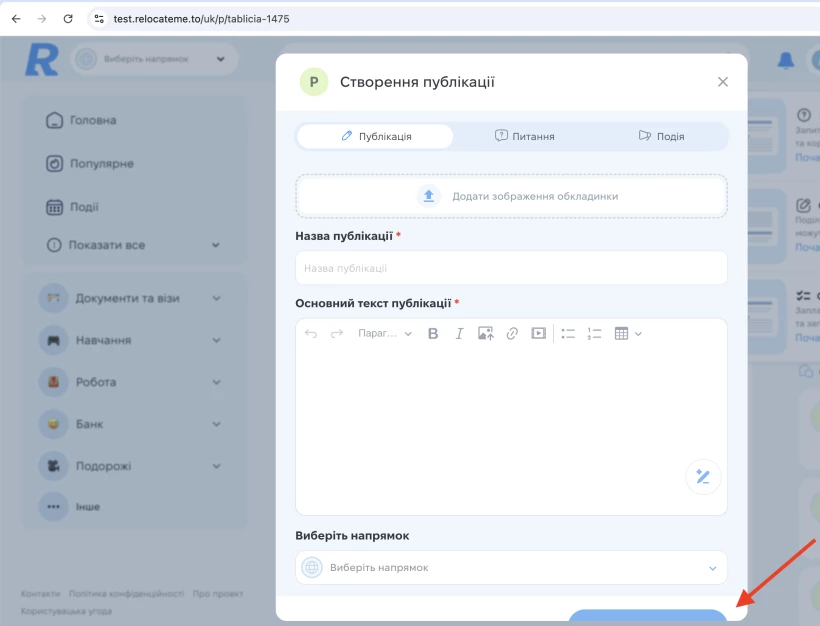The height and width of the screenshot is (626, 820).
Task: Open the paragraph style dropdown
Action: [384, 334]
